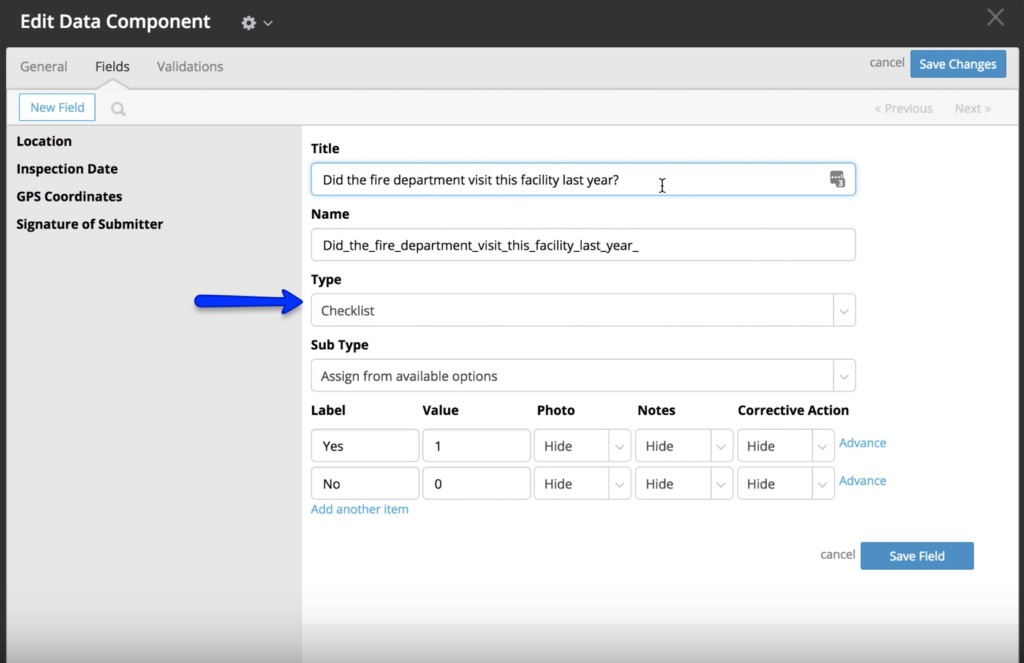
Task: Click the input method icon inside the Title field
Action: pos(840,179)
